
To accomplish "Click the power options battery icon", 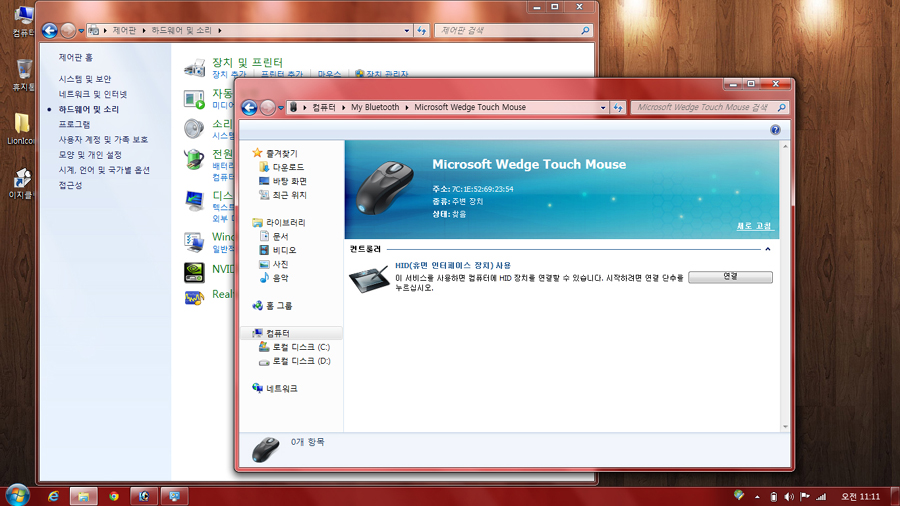I will coord(194,159).
